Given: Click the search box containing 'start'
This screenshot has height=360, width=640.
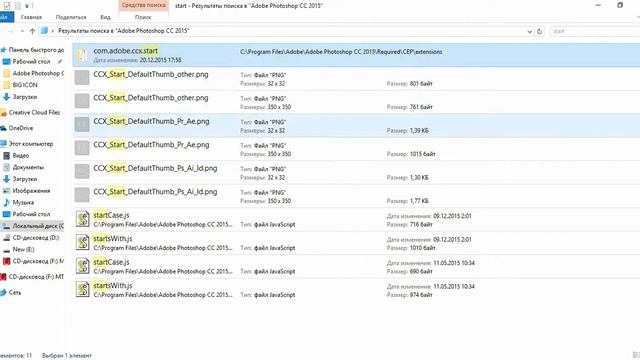Looking at the screenshot, I should coord(595,31).
